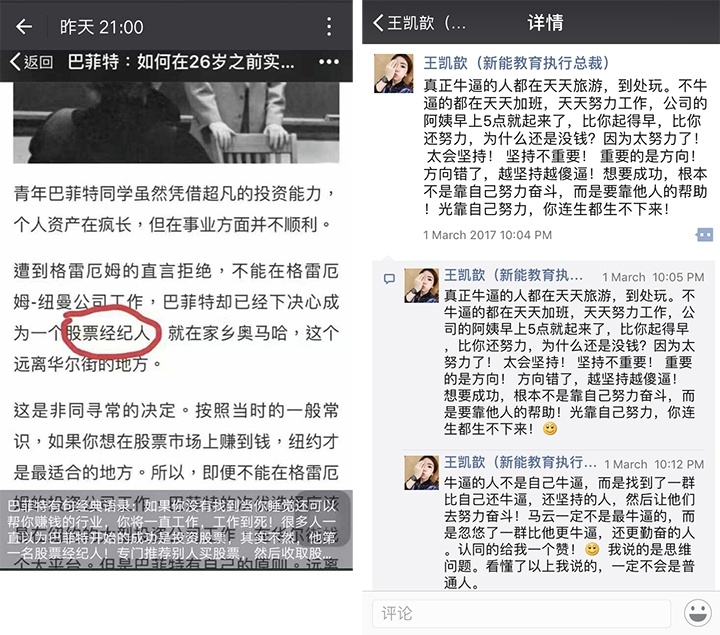The image size is (720, 635).
Task: Tap avatar of the 10:12 PM comment
Action: [x=421, y=472]
